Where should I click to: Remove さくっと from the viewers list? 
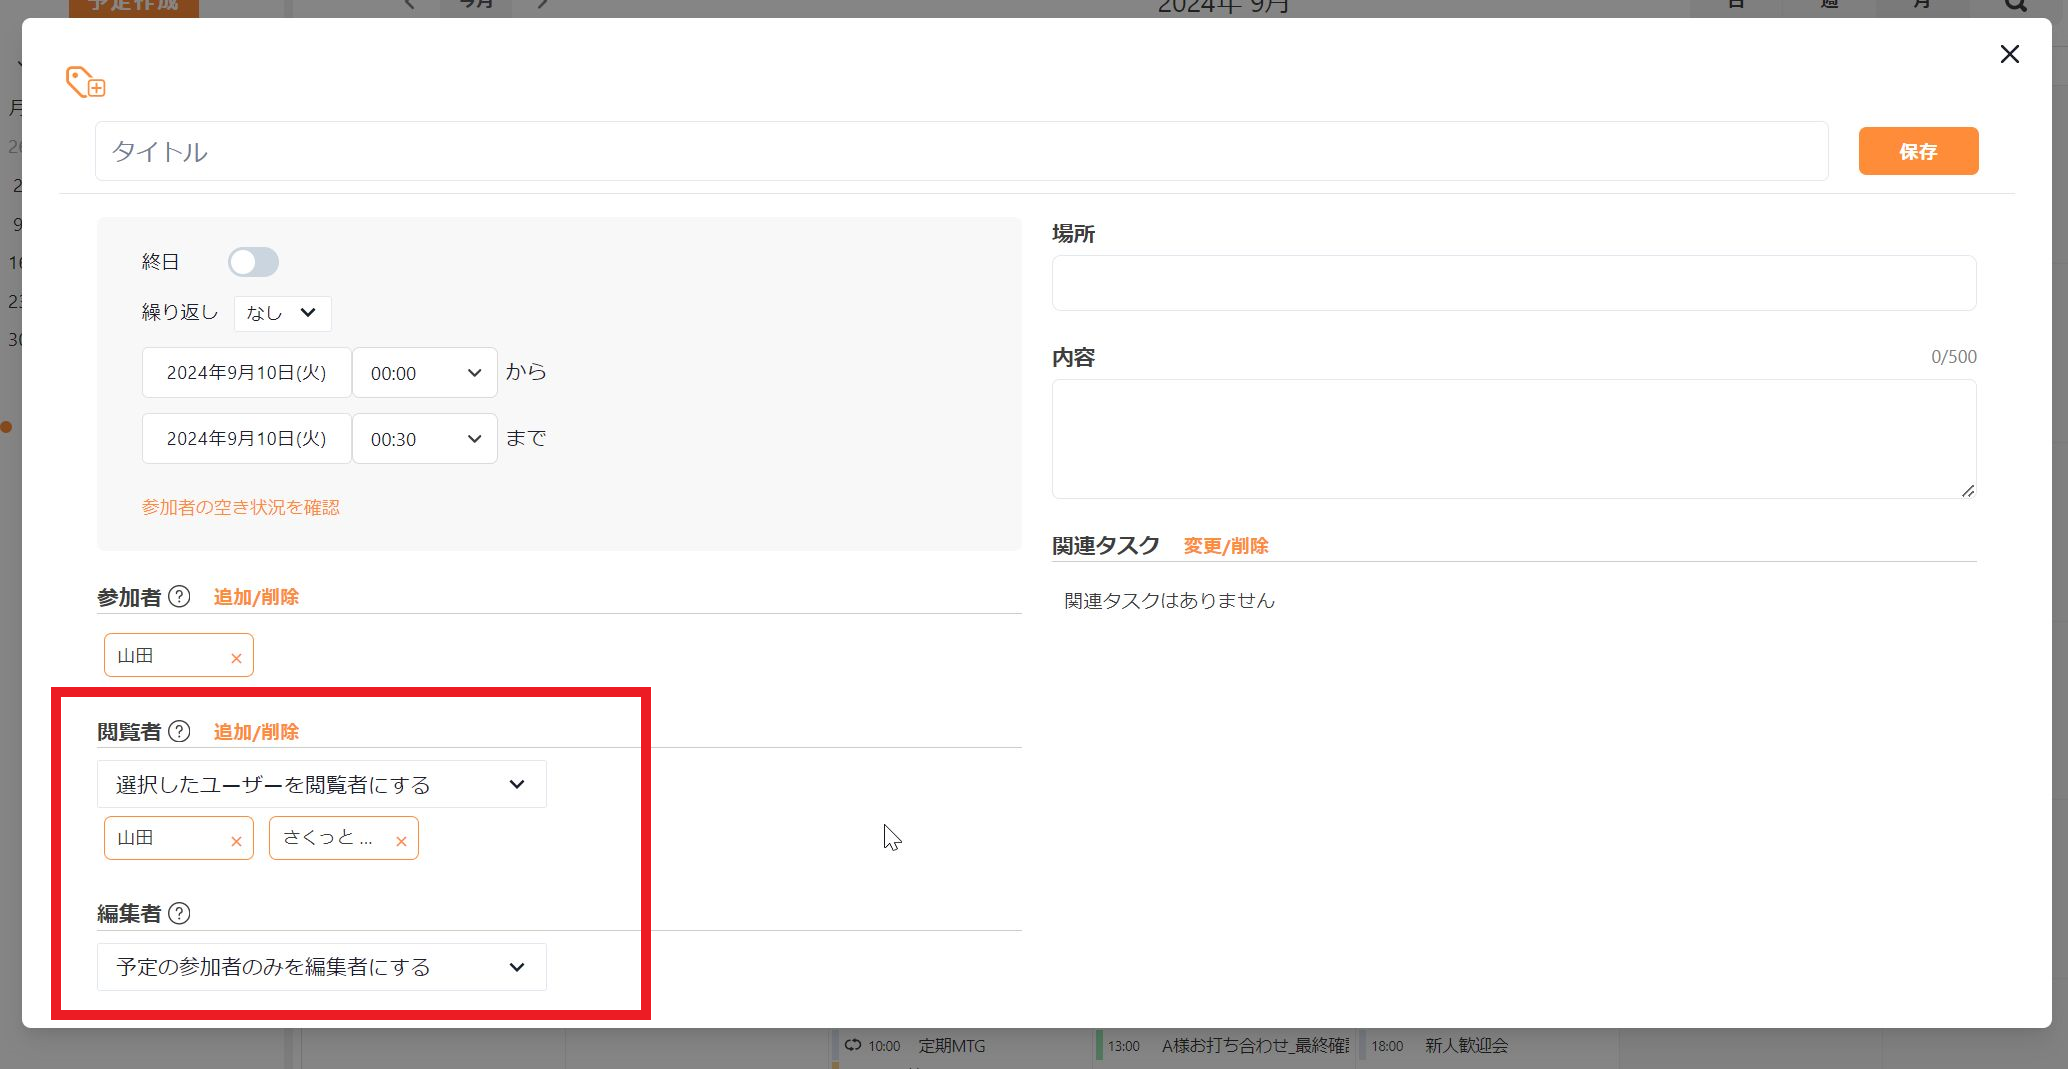click(x=401, y=839)
